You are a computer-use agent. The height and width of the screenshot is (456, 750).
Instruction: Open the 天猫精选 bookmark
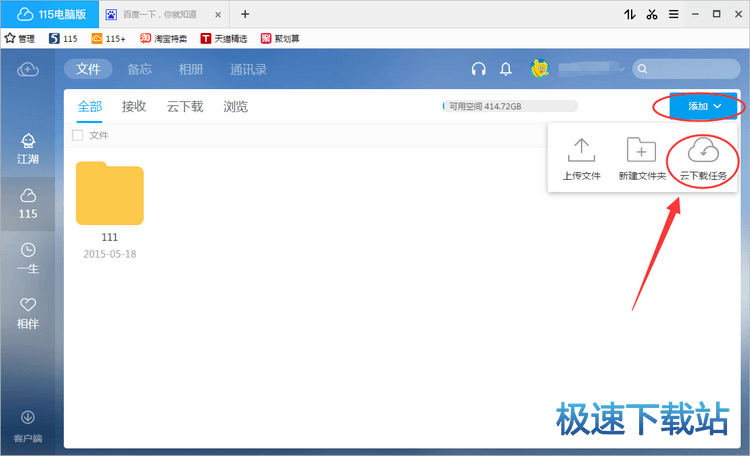[x=224, y=38]
